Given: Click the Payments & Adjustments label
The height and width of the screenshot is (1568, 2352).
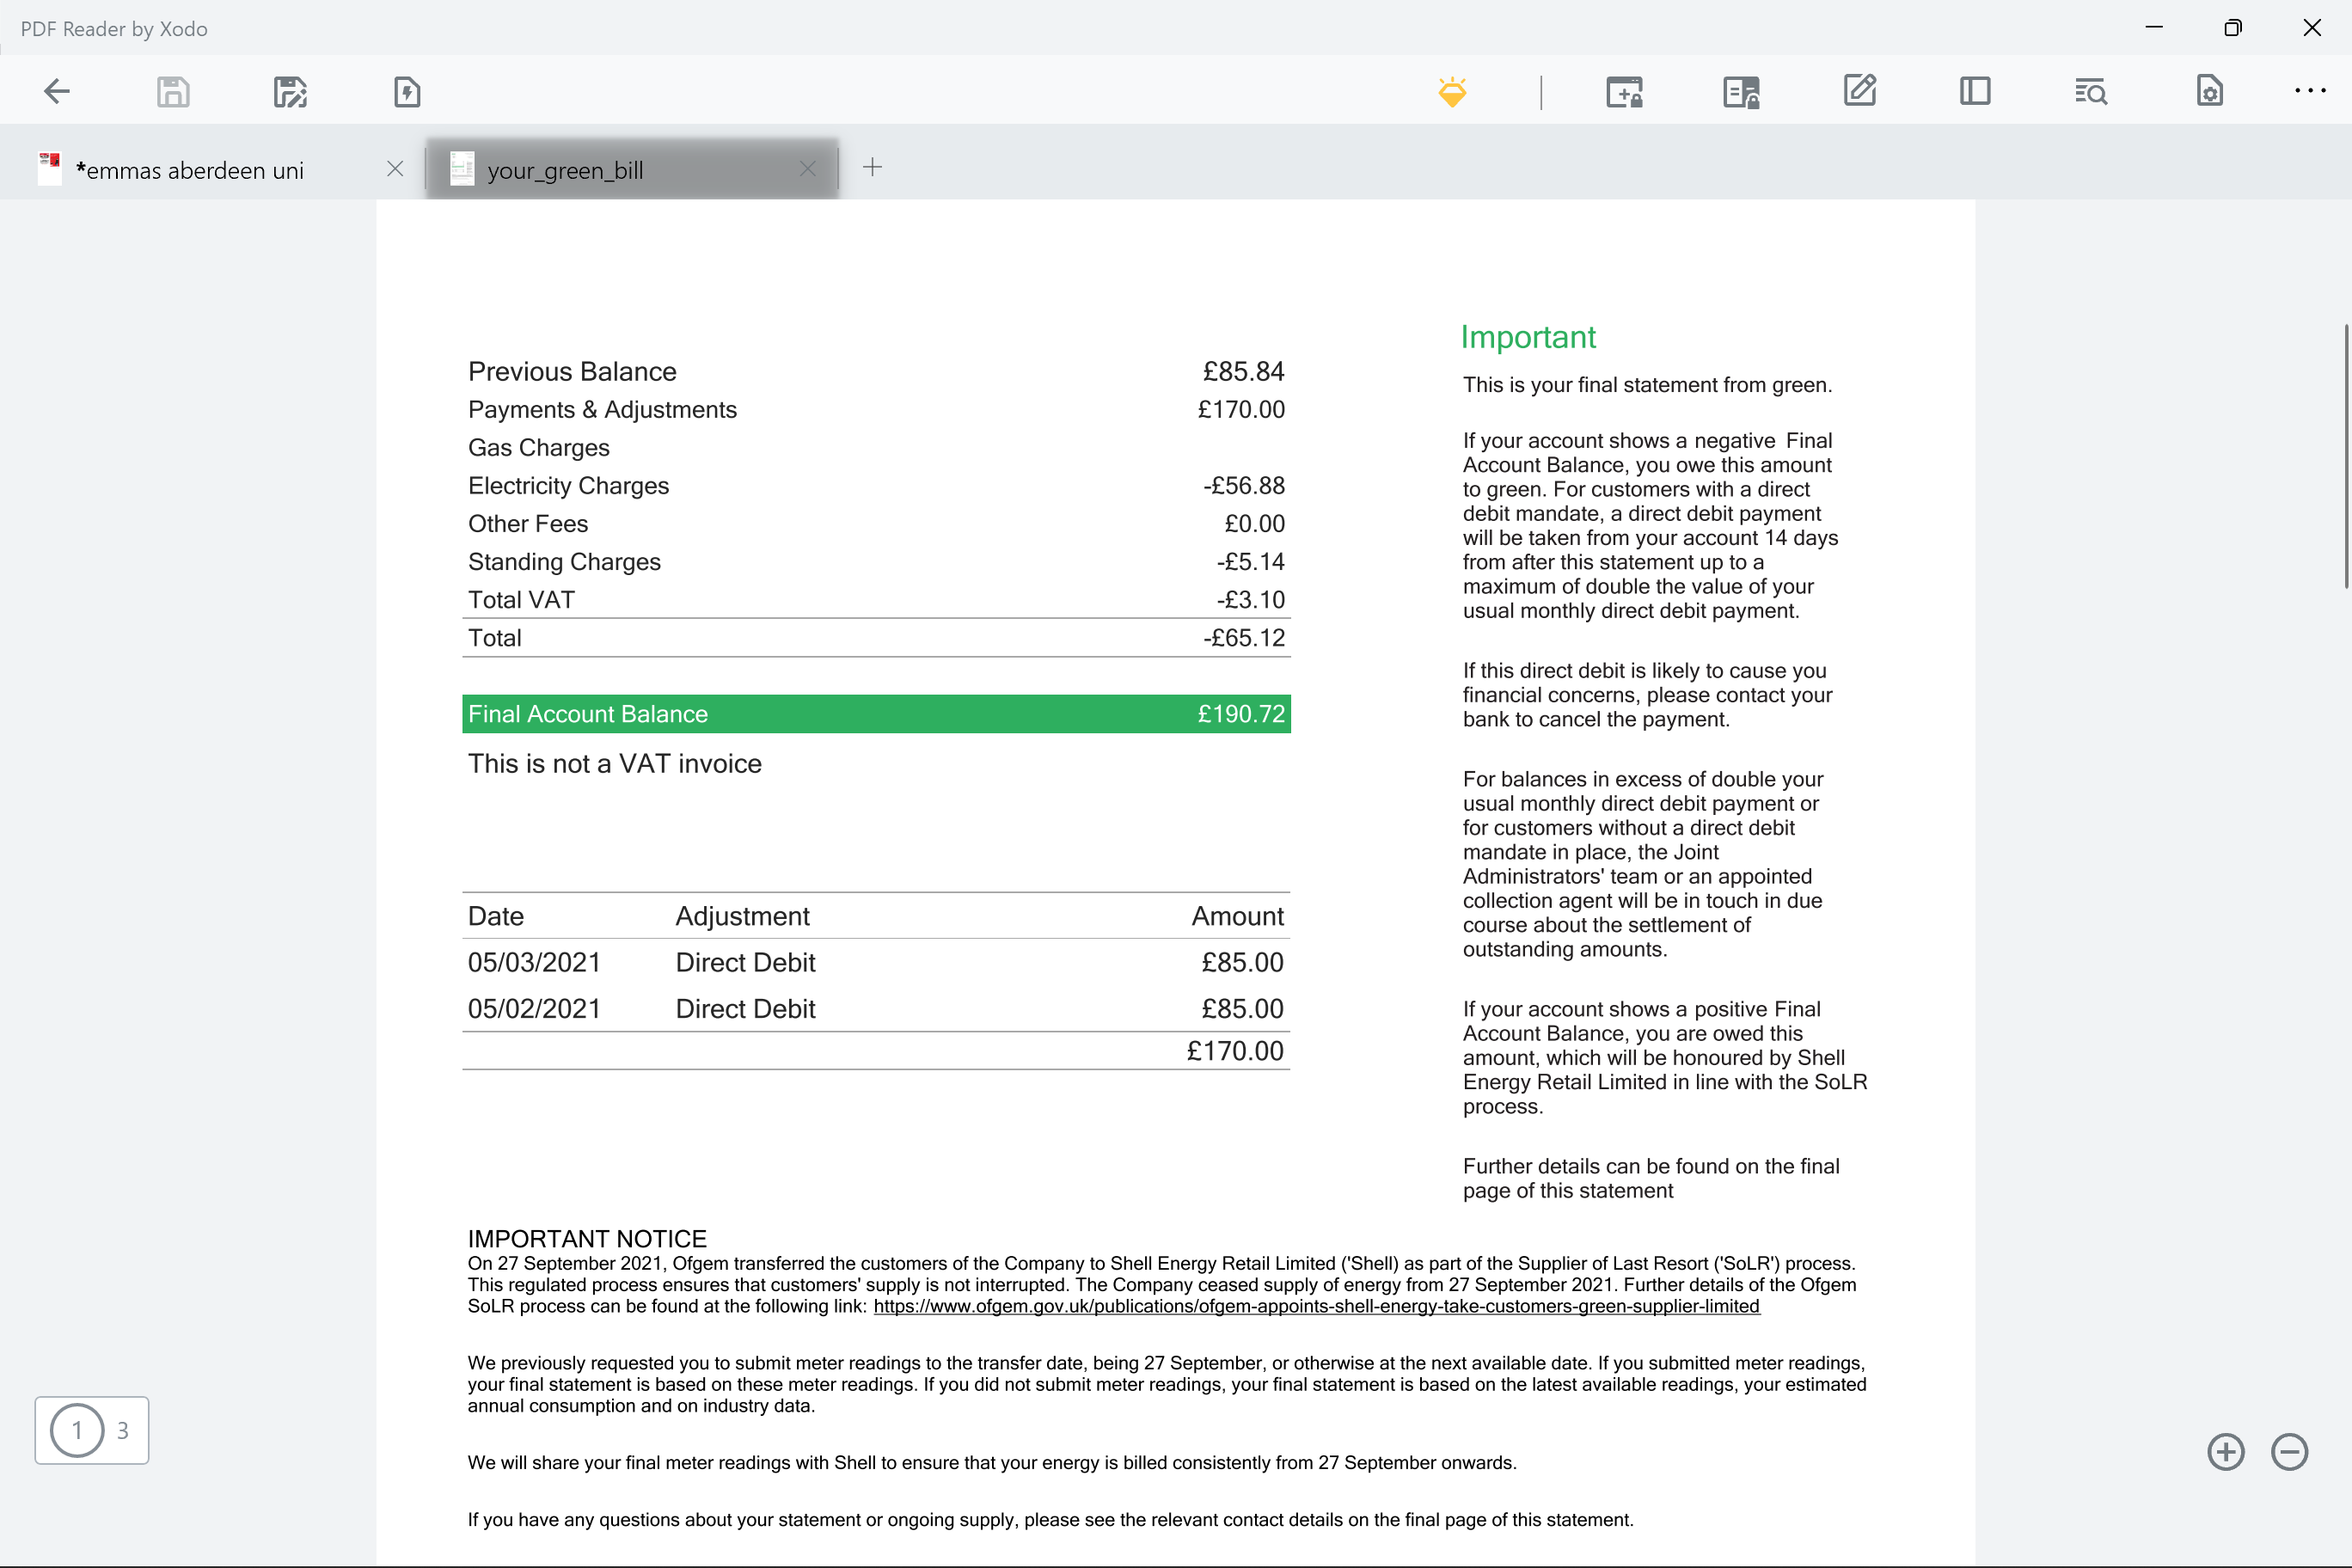Looking at the screenshot, I should pos(602,410).
